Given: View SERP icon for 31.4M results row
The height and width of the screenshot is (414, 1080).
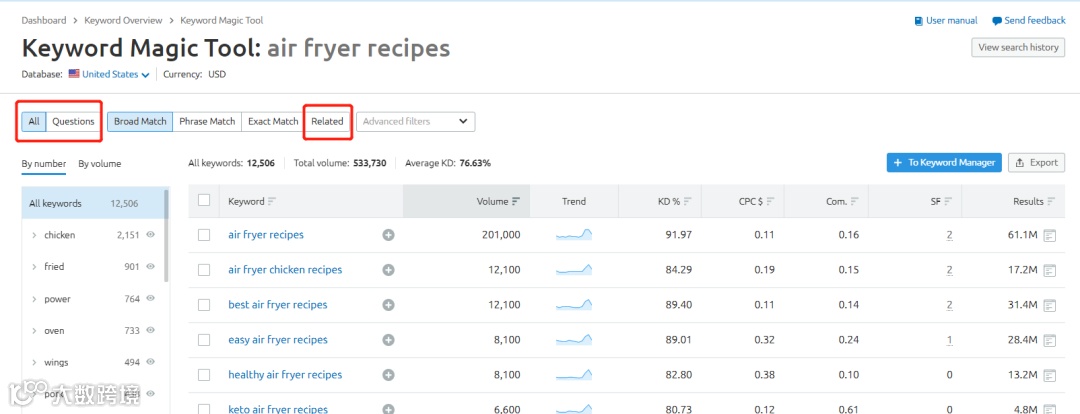Looking at the screenshot, I should 1050,306.
